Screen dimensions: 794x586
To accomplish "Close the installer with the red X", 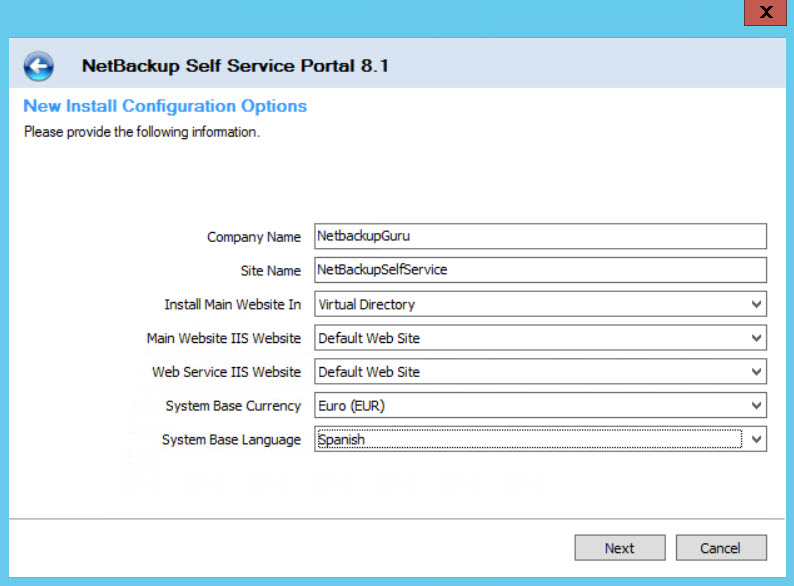I will click(765, 12).
